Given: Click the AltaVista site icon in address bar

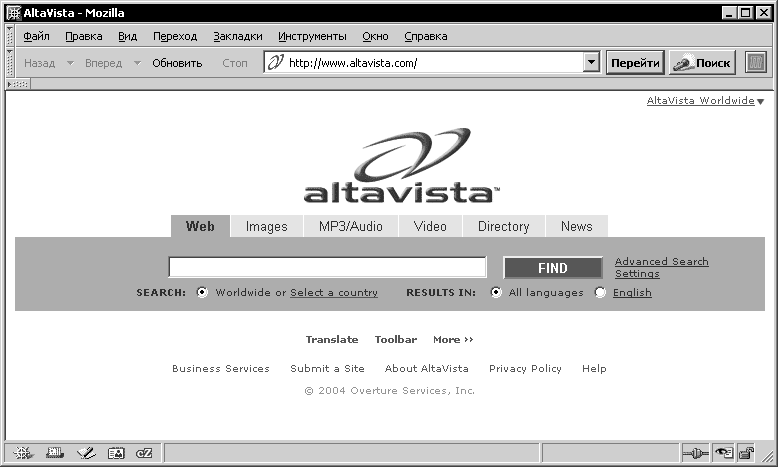Looking at the screenshot, I should [x=275, y=63].
